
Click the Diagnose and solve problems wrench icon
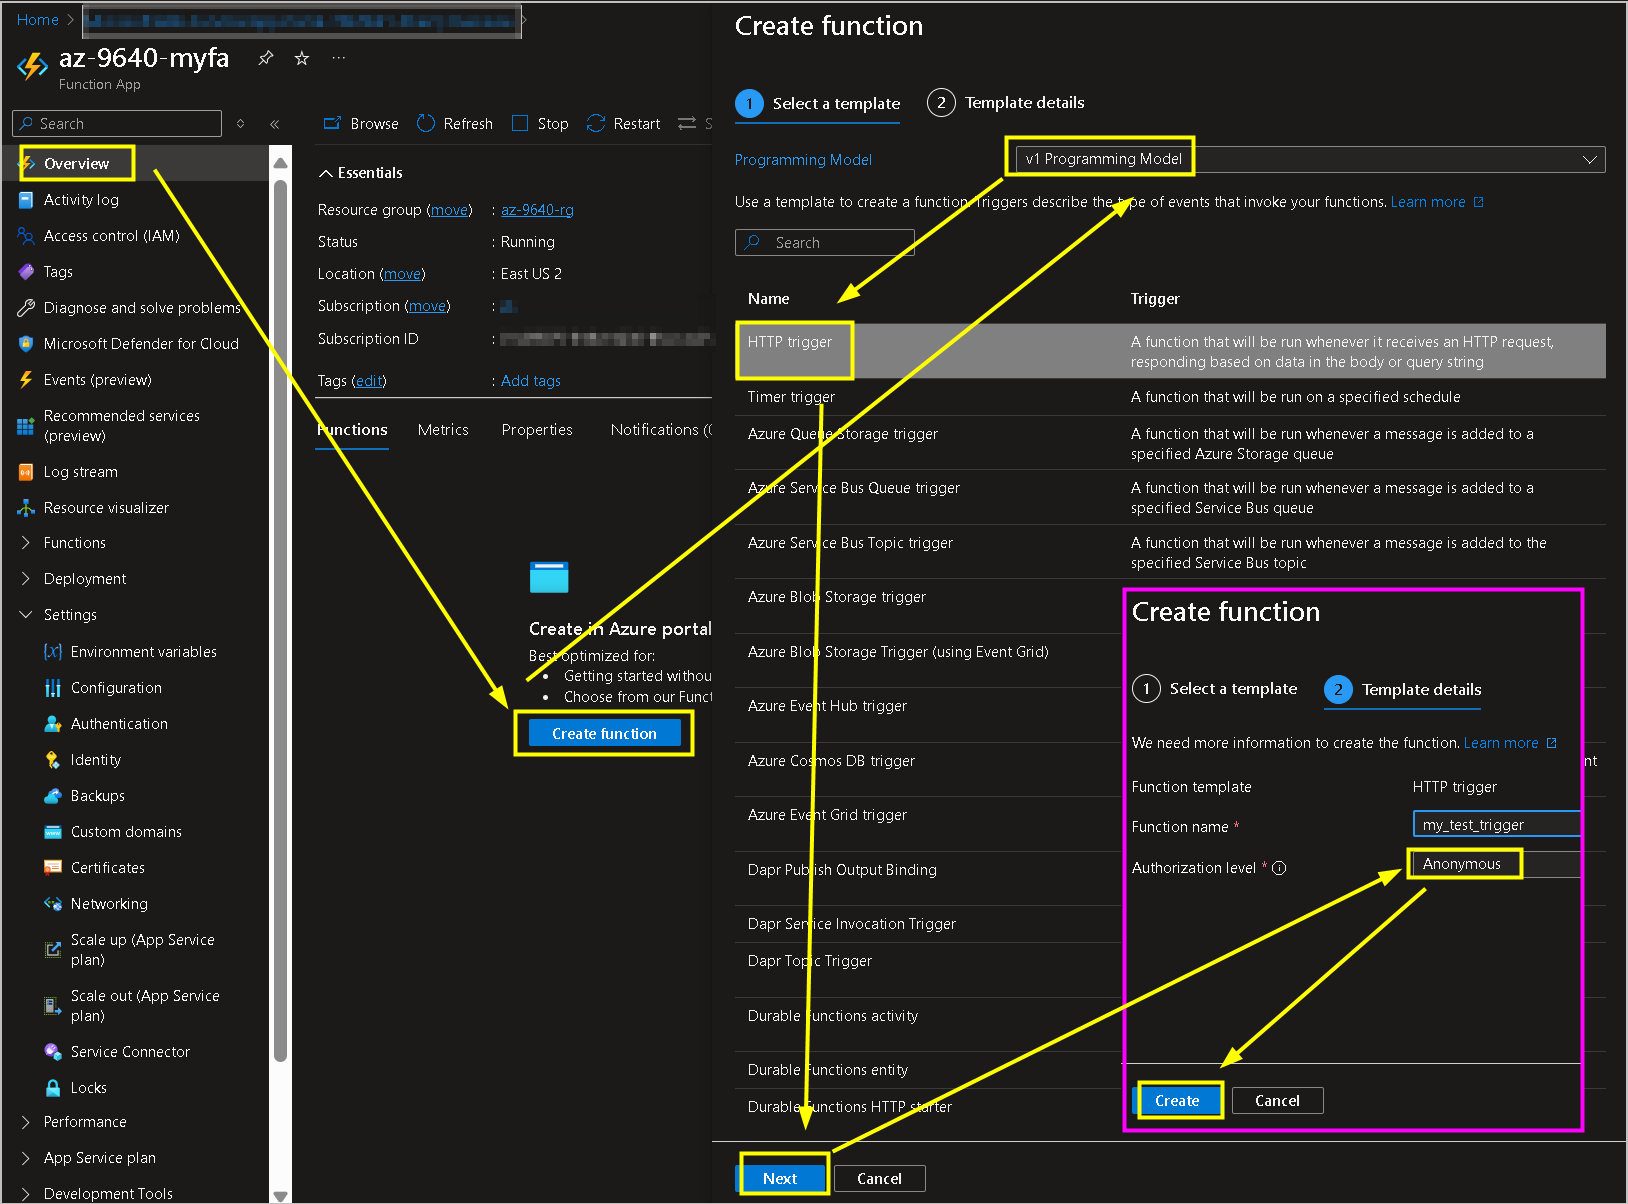[26, 308]
